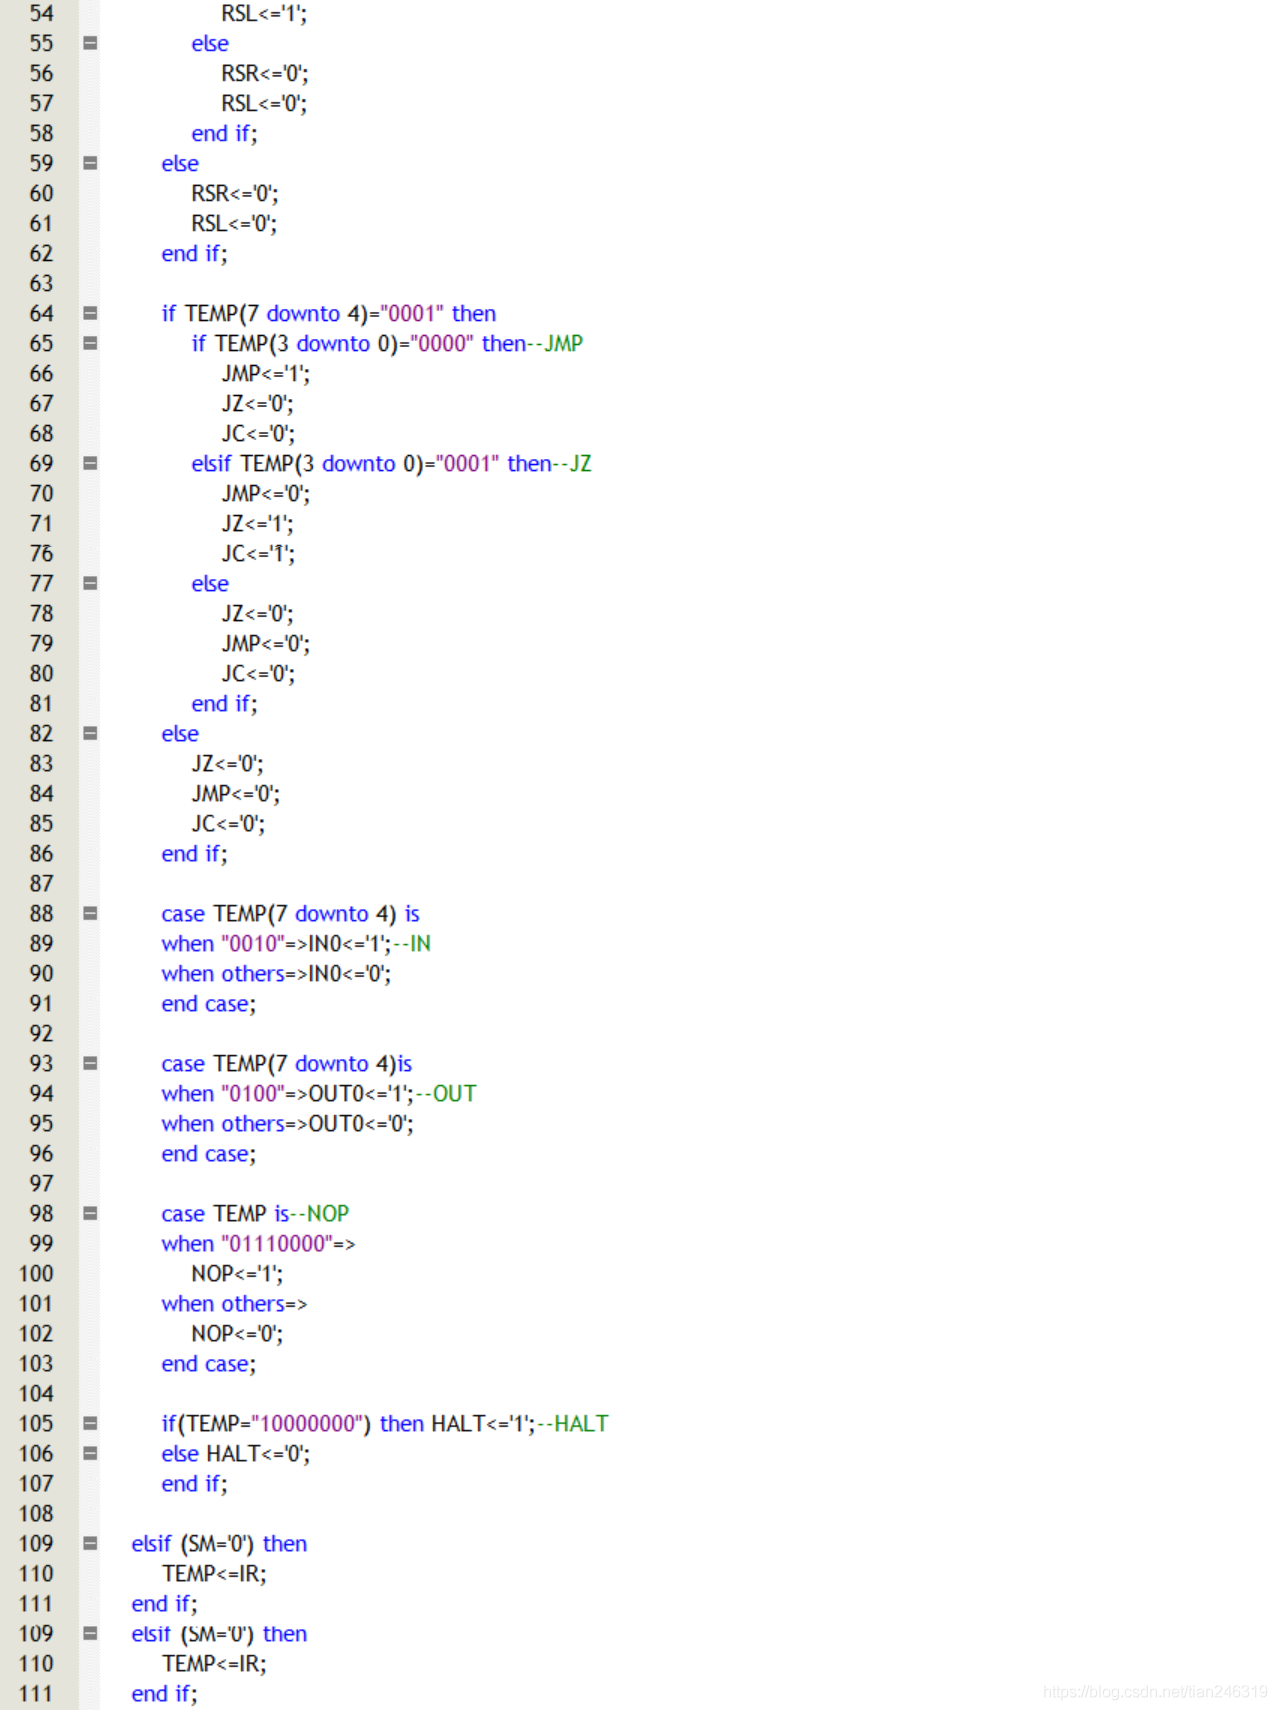
Task: Collapse the else block at line 55
Action: coord(90,43)
